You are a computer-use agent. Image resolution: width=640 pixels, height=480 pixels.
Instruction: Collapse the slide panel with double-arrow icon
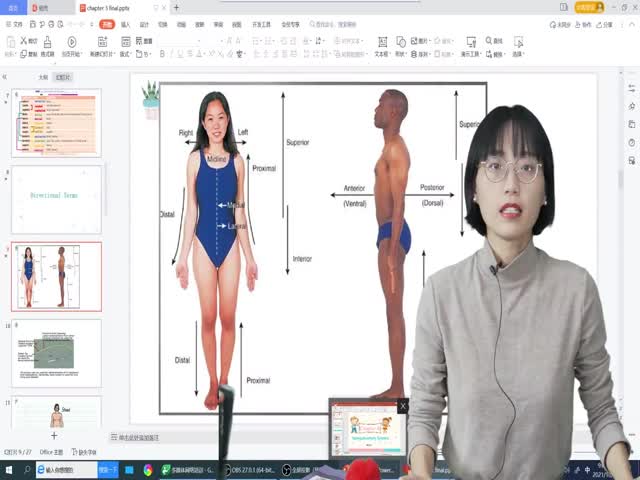pos(6,77)
